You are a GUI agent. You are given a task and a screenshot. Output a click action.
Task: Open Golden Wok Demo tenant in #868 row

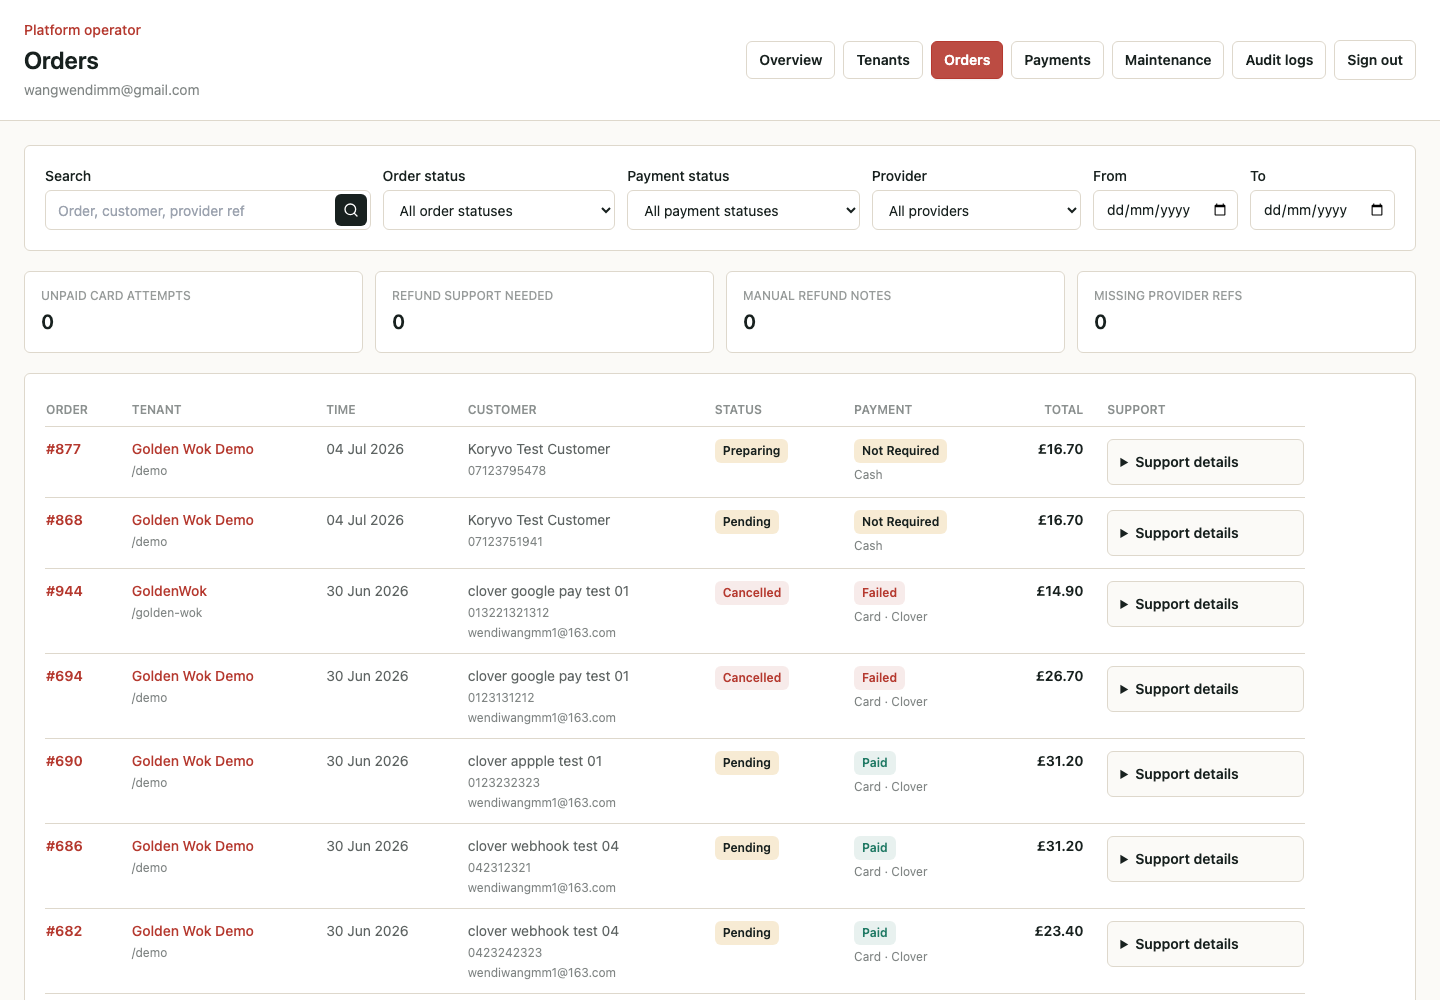(193, 520)
